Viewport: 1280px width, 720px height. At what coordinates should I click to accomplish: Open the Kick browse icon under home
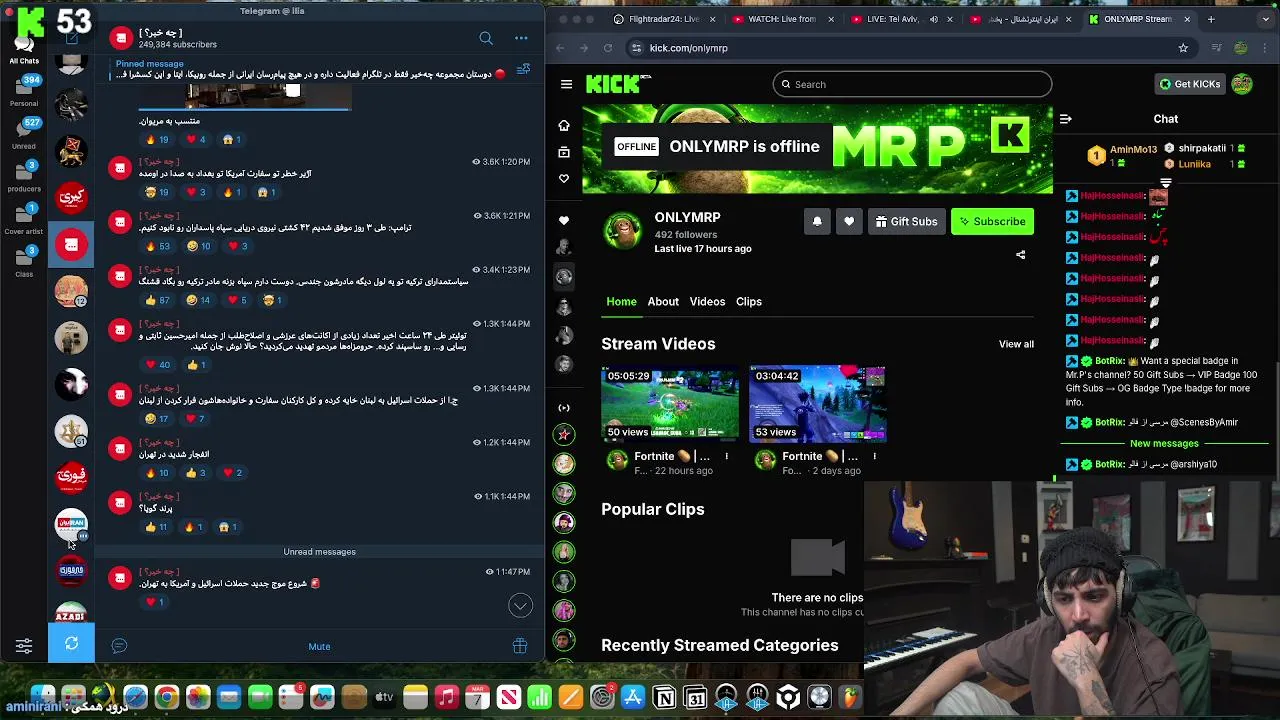click(564, 152)
